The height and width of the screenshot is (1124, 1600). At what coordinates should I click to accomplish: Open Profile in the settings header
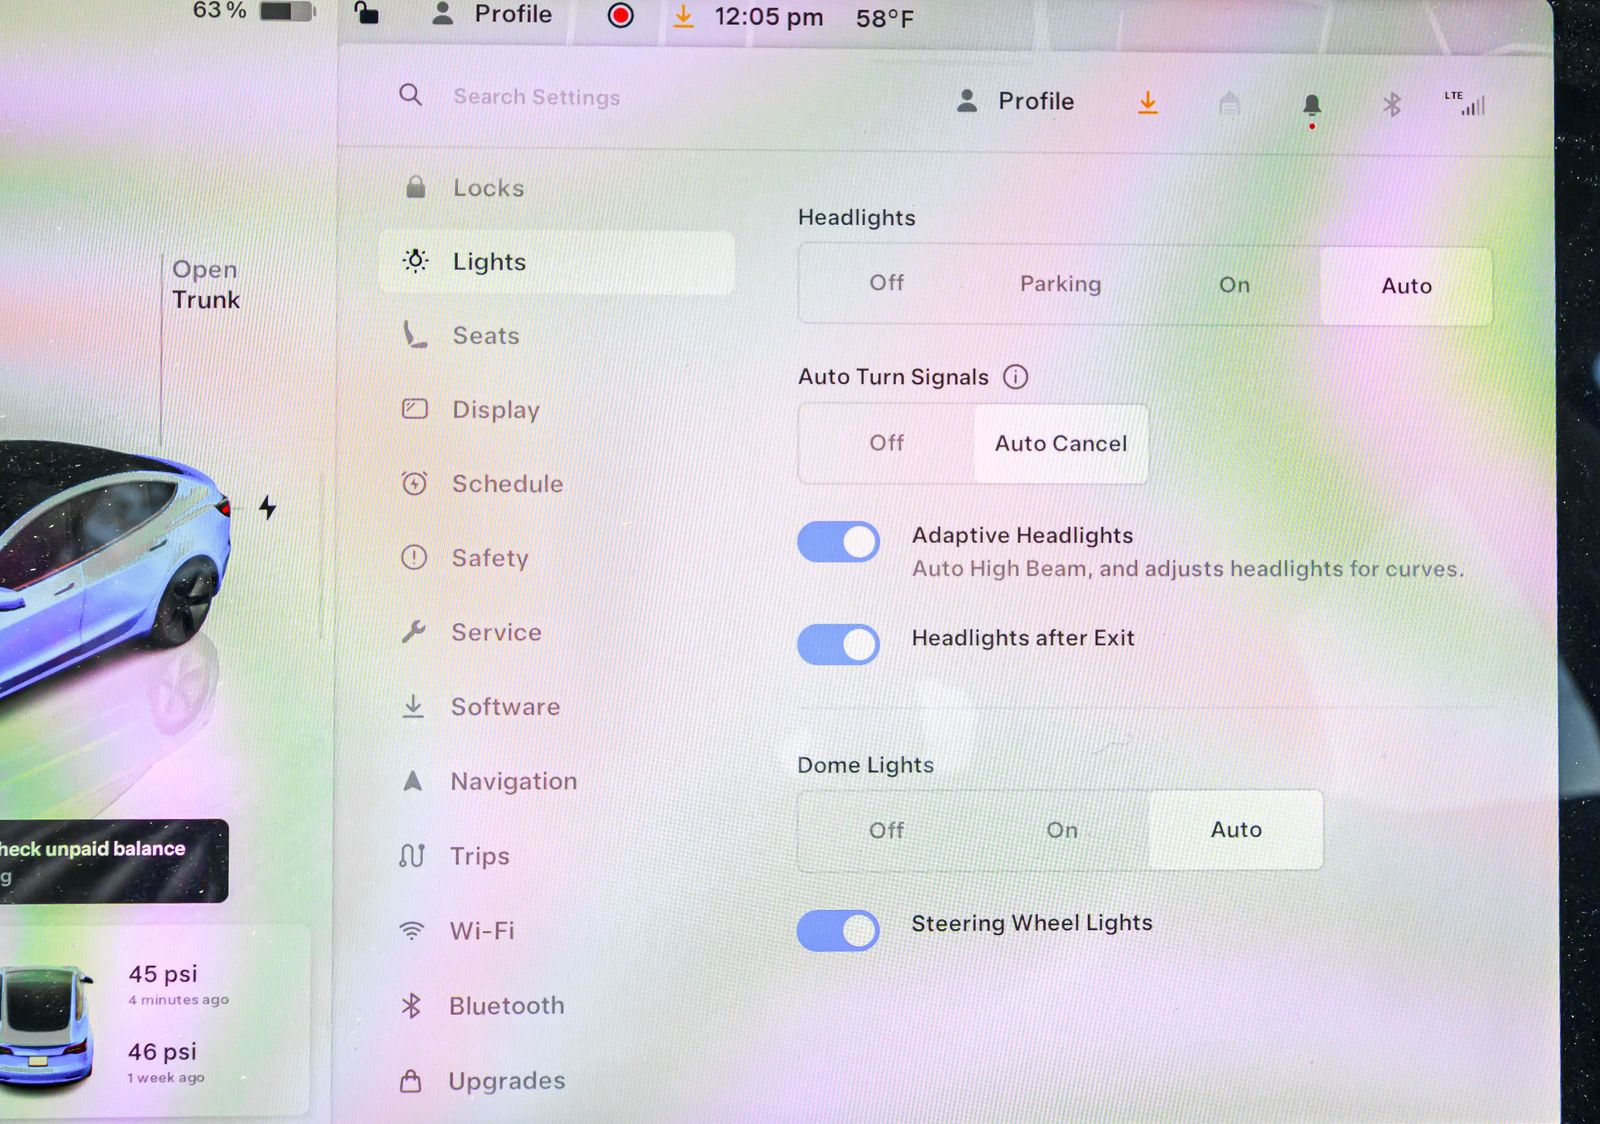click(x=1016, y=102)
